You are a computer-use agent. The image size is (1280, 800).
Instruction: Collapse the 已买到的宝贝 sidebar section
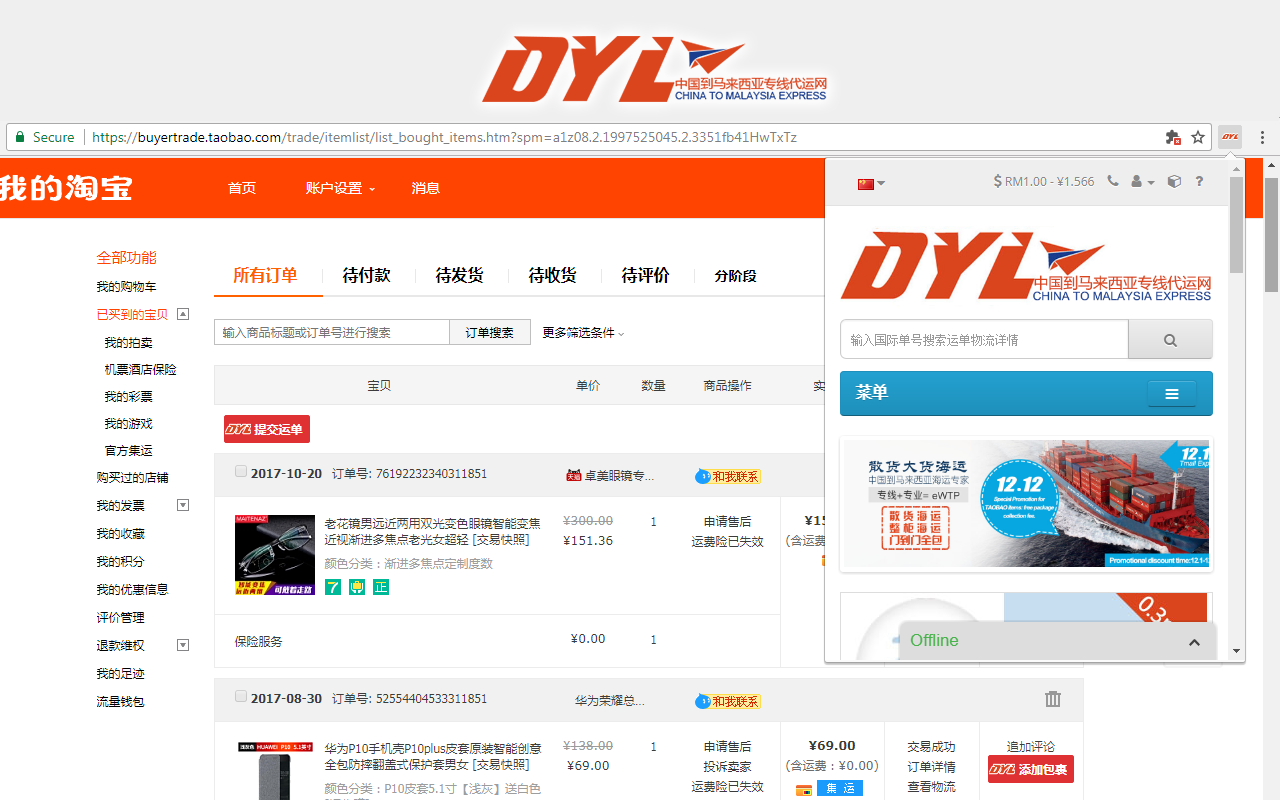tap(183, 314)
